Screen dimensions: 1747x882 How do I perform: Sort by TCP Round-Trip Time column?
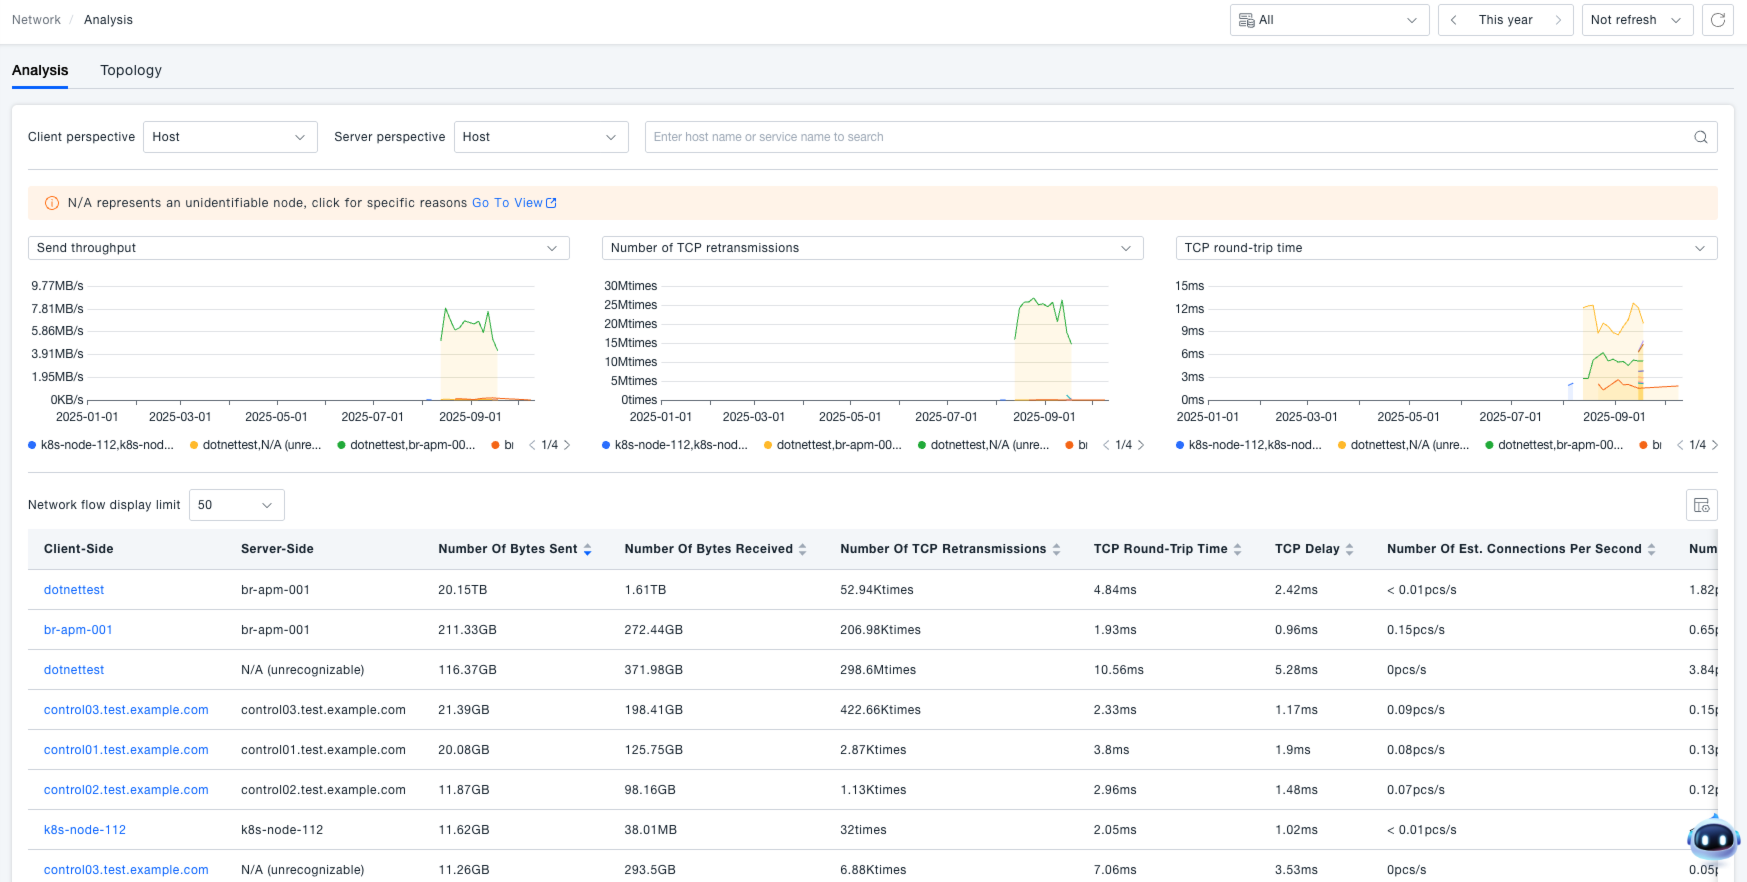tap(1237, 549)
